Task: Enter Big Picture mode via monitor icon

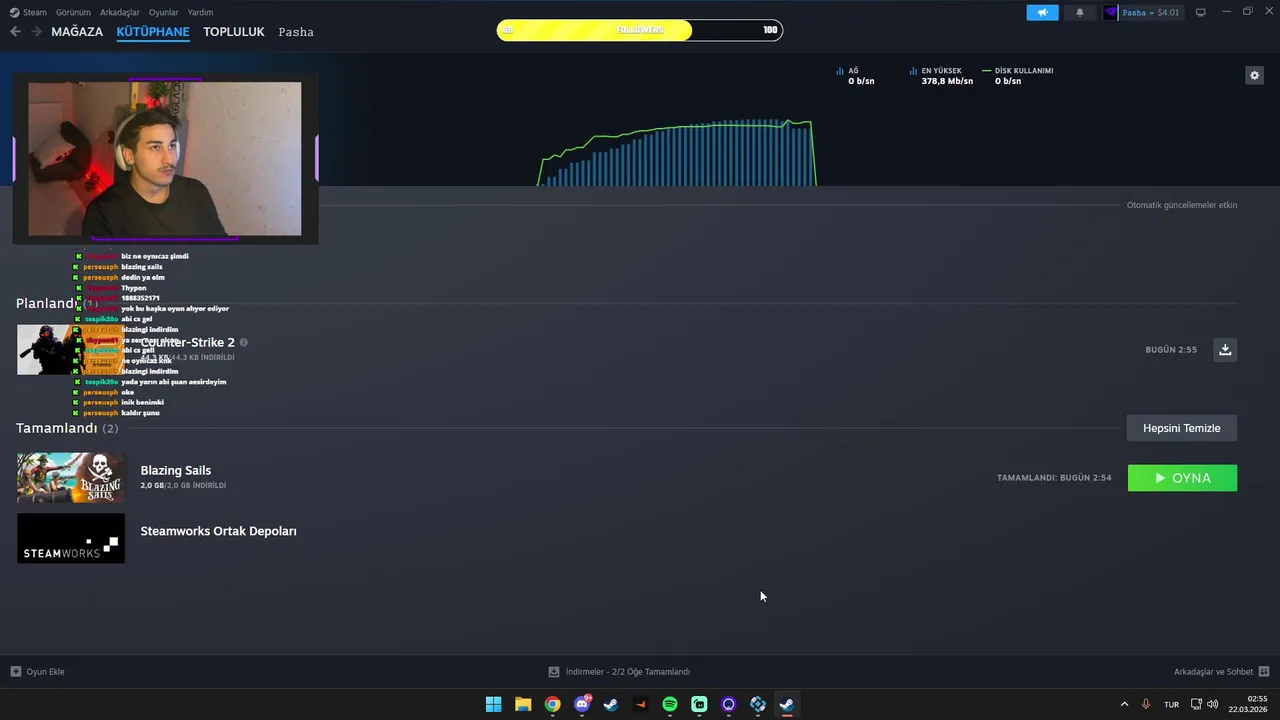Action: (x=1200, y=12)
